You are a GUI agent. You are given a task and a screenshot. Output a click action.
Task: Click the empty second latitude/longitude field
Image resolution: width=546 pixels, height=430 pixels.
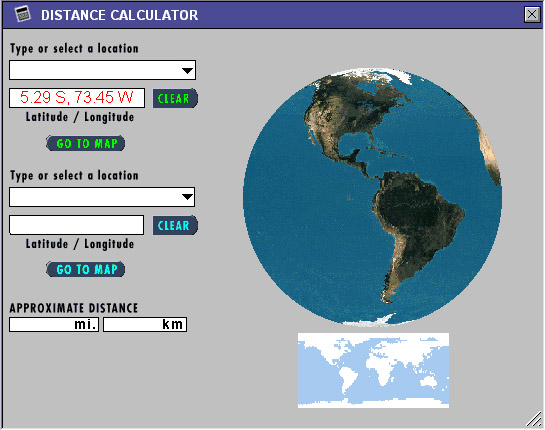coord(77,225)
